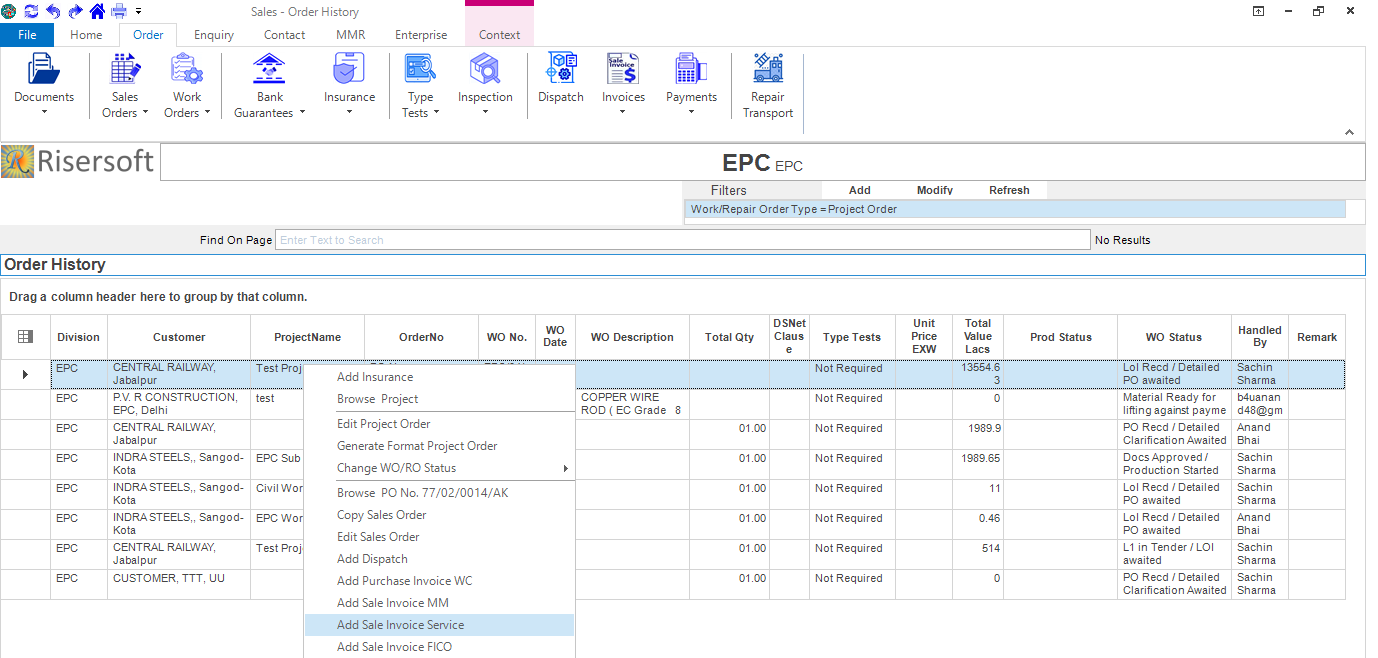1378x658 pixels.
Task: Click the Dispatch ribbon icon
Action: 560,70
